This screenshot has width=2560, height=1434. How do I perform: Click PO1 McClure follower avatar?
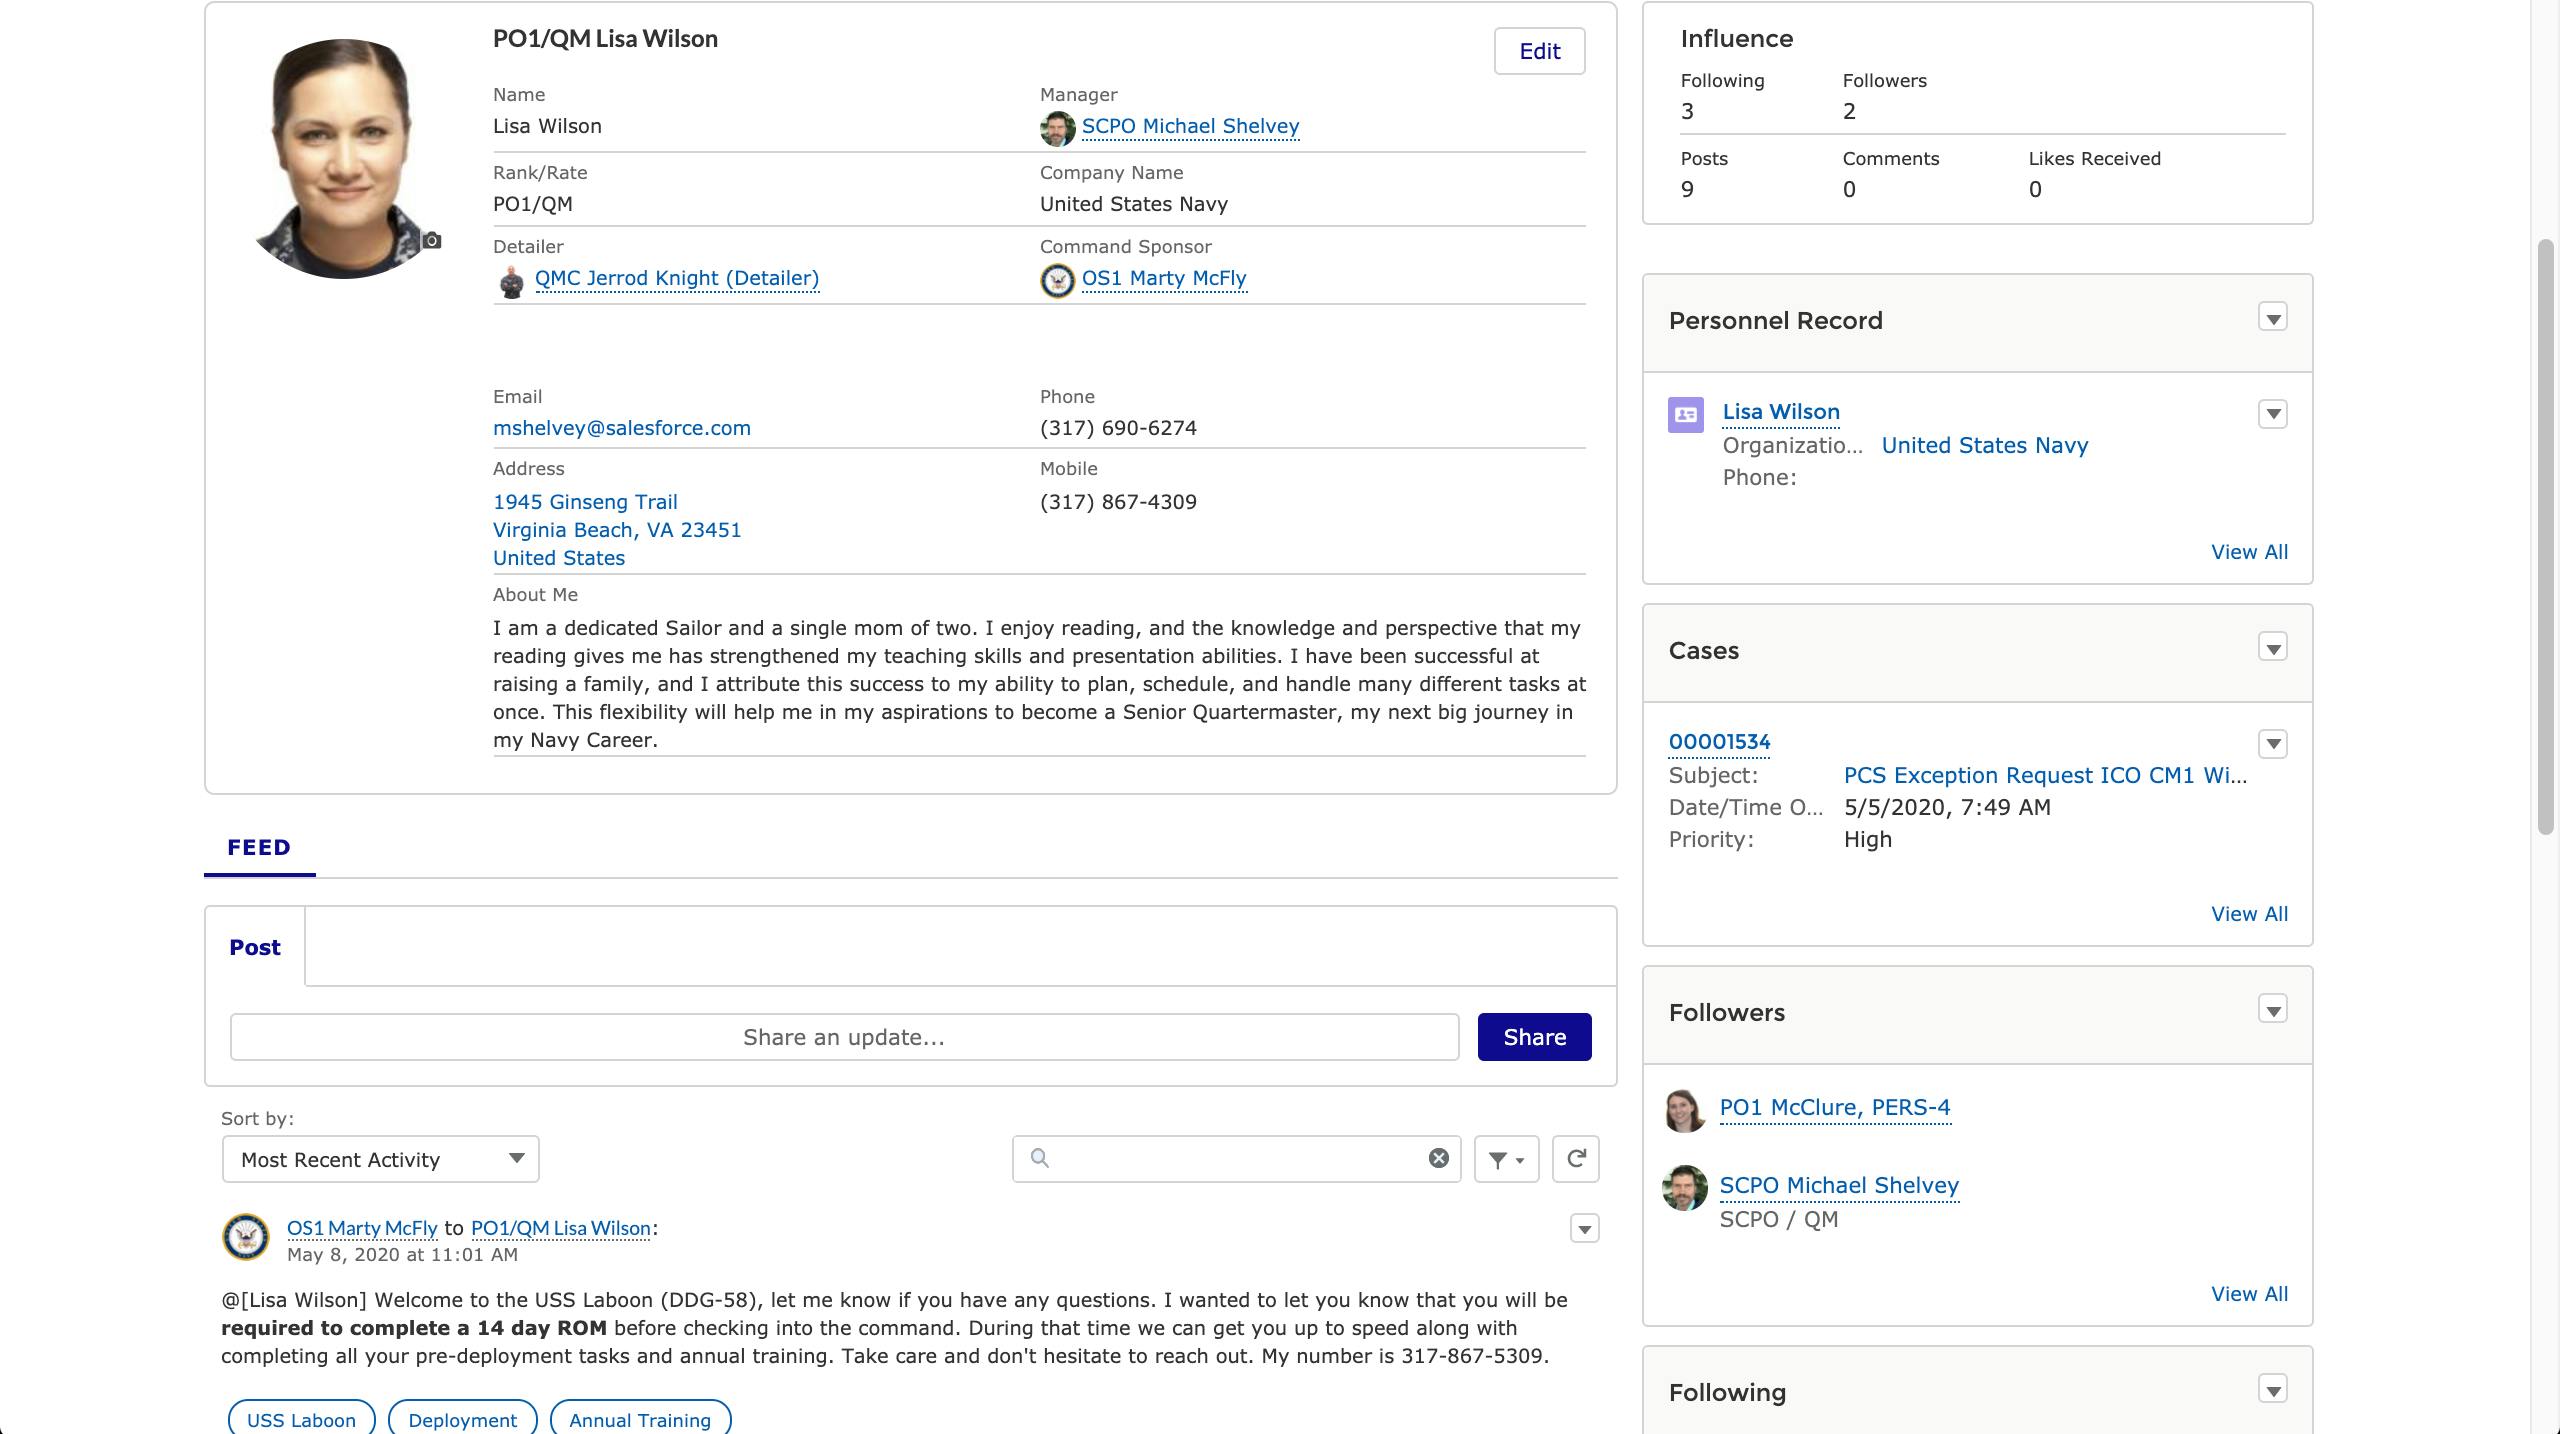[1685, 1110]
